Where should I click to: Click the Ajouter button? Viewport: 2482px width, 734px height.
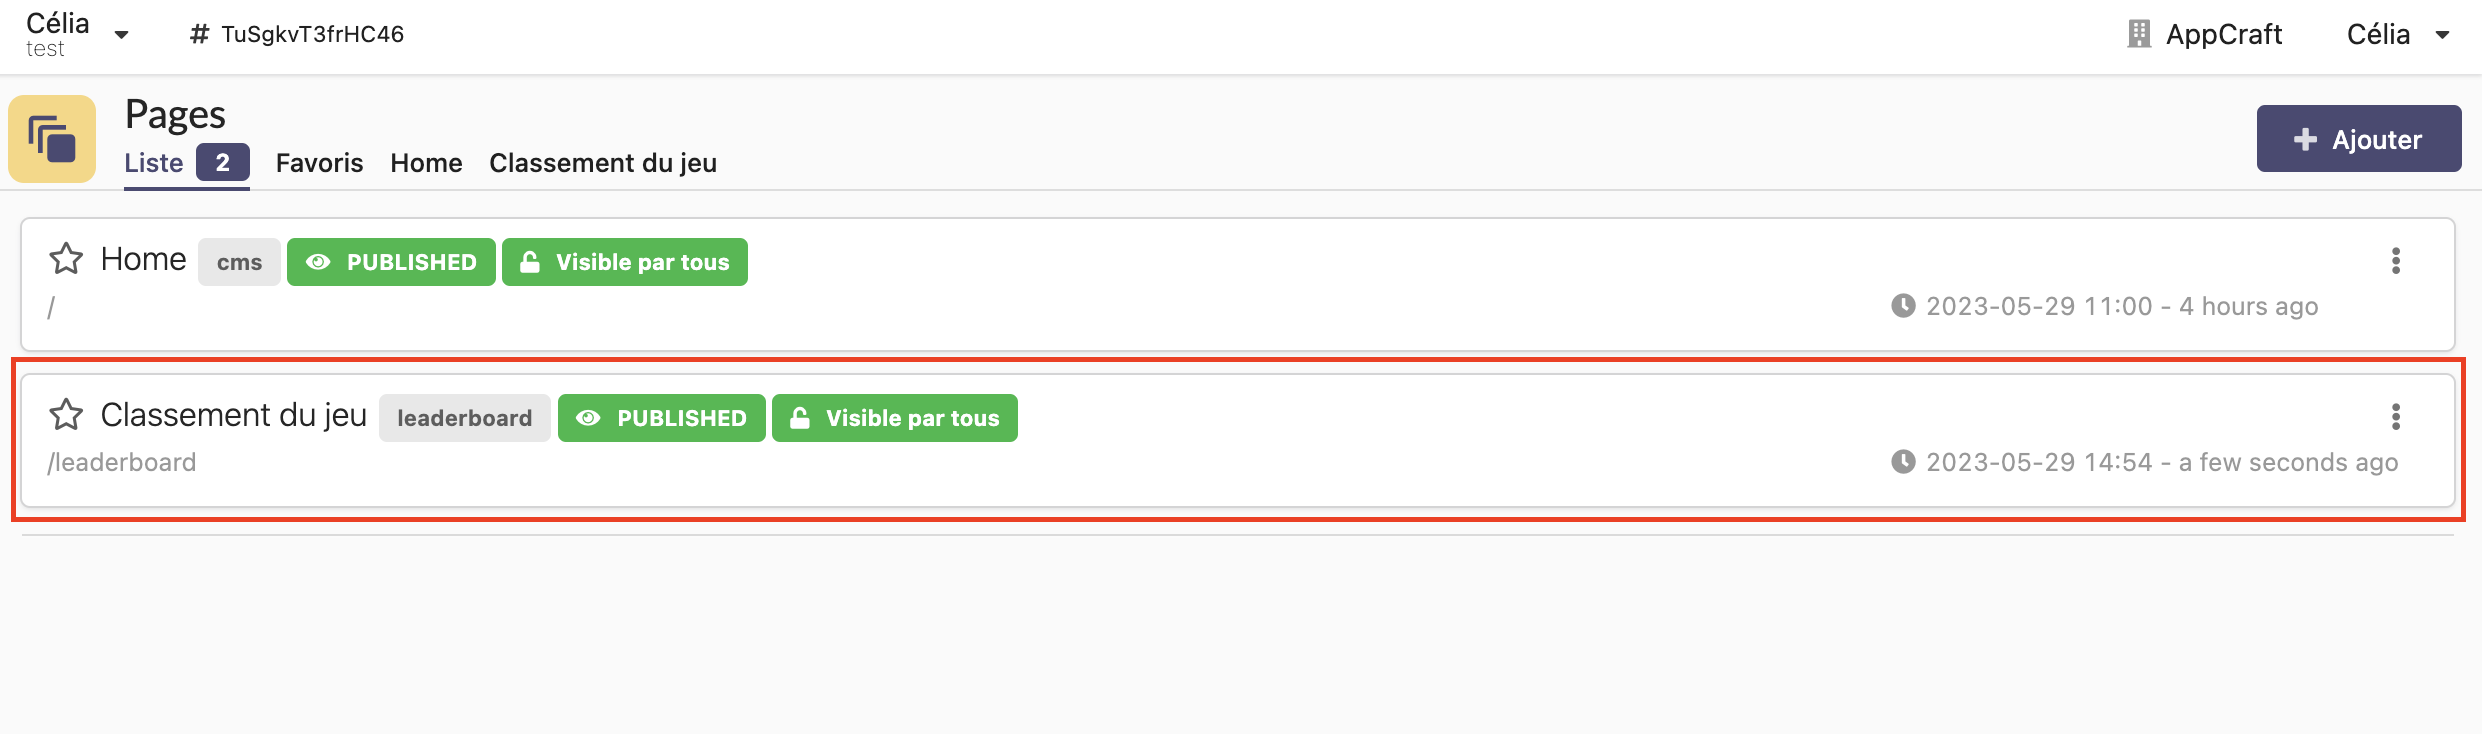pyautogui.click(x=2358, y=139)
